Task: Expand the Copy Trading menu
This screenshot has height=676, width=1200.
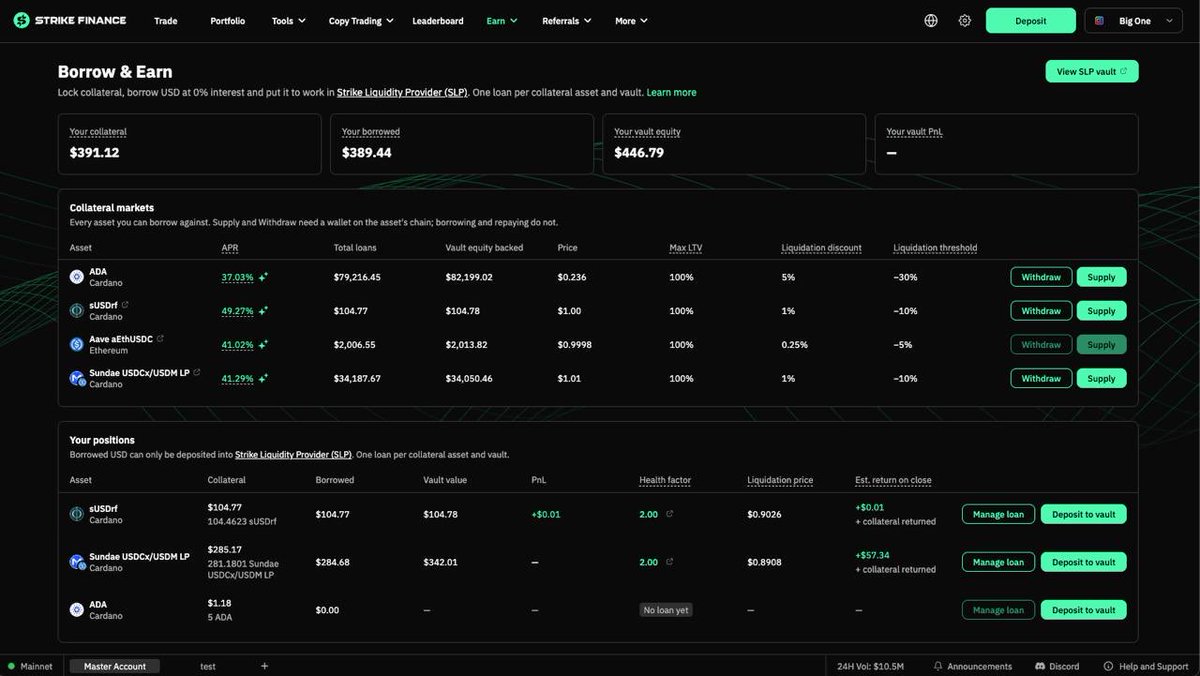Action: tap(361, 20)
